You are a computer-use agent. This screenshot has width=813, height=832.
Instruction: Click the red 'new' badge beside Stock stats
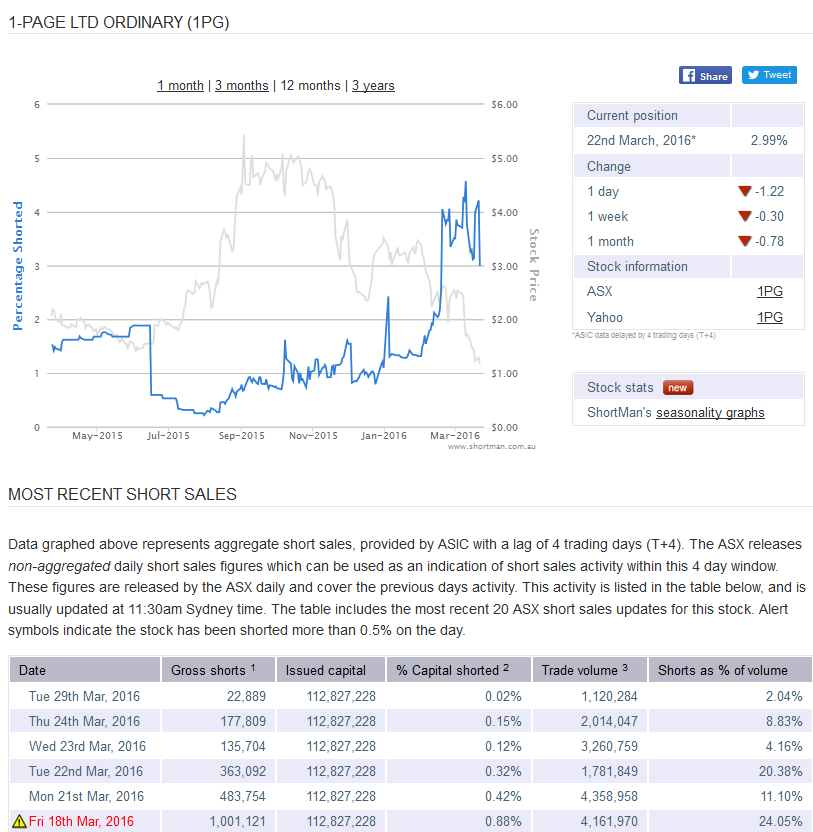pos(678,388)
